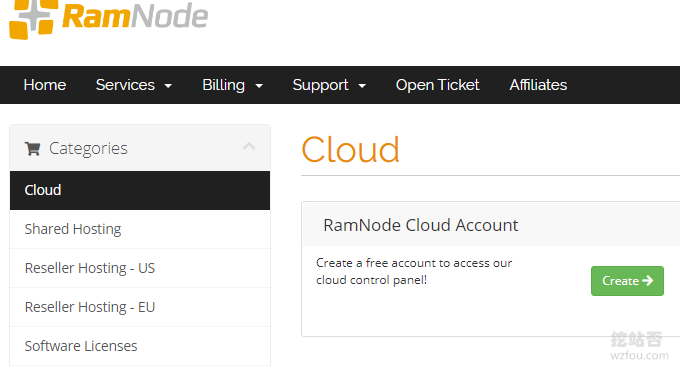Click the green Create button
The image size is (680, 366).
[627, 281]
